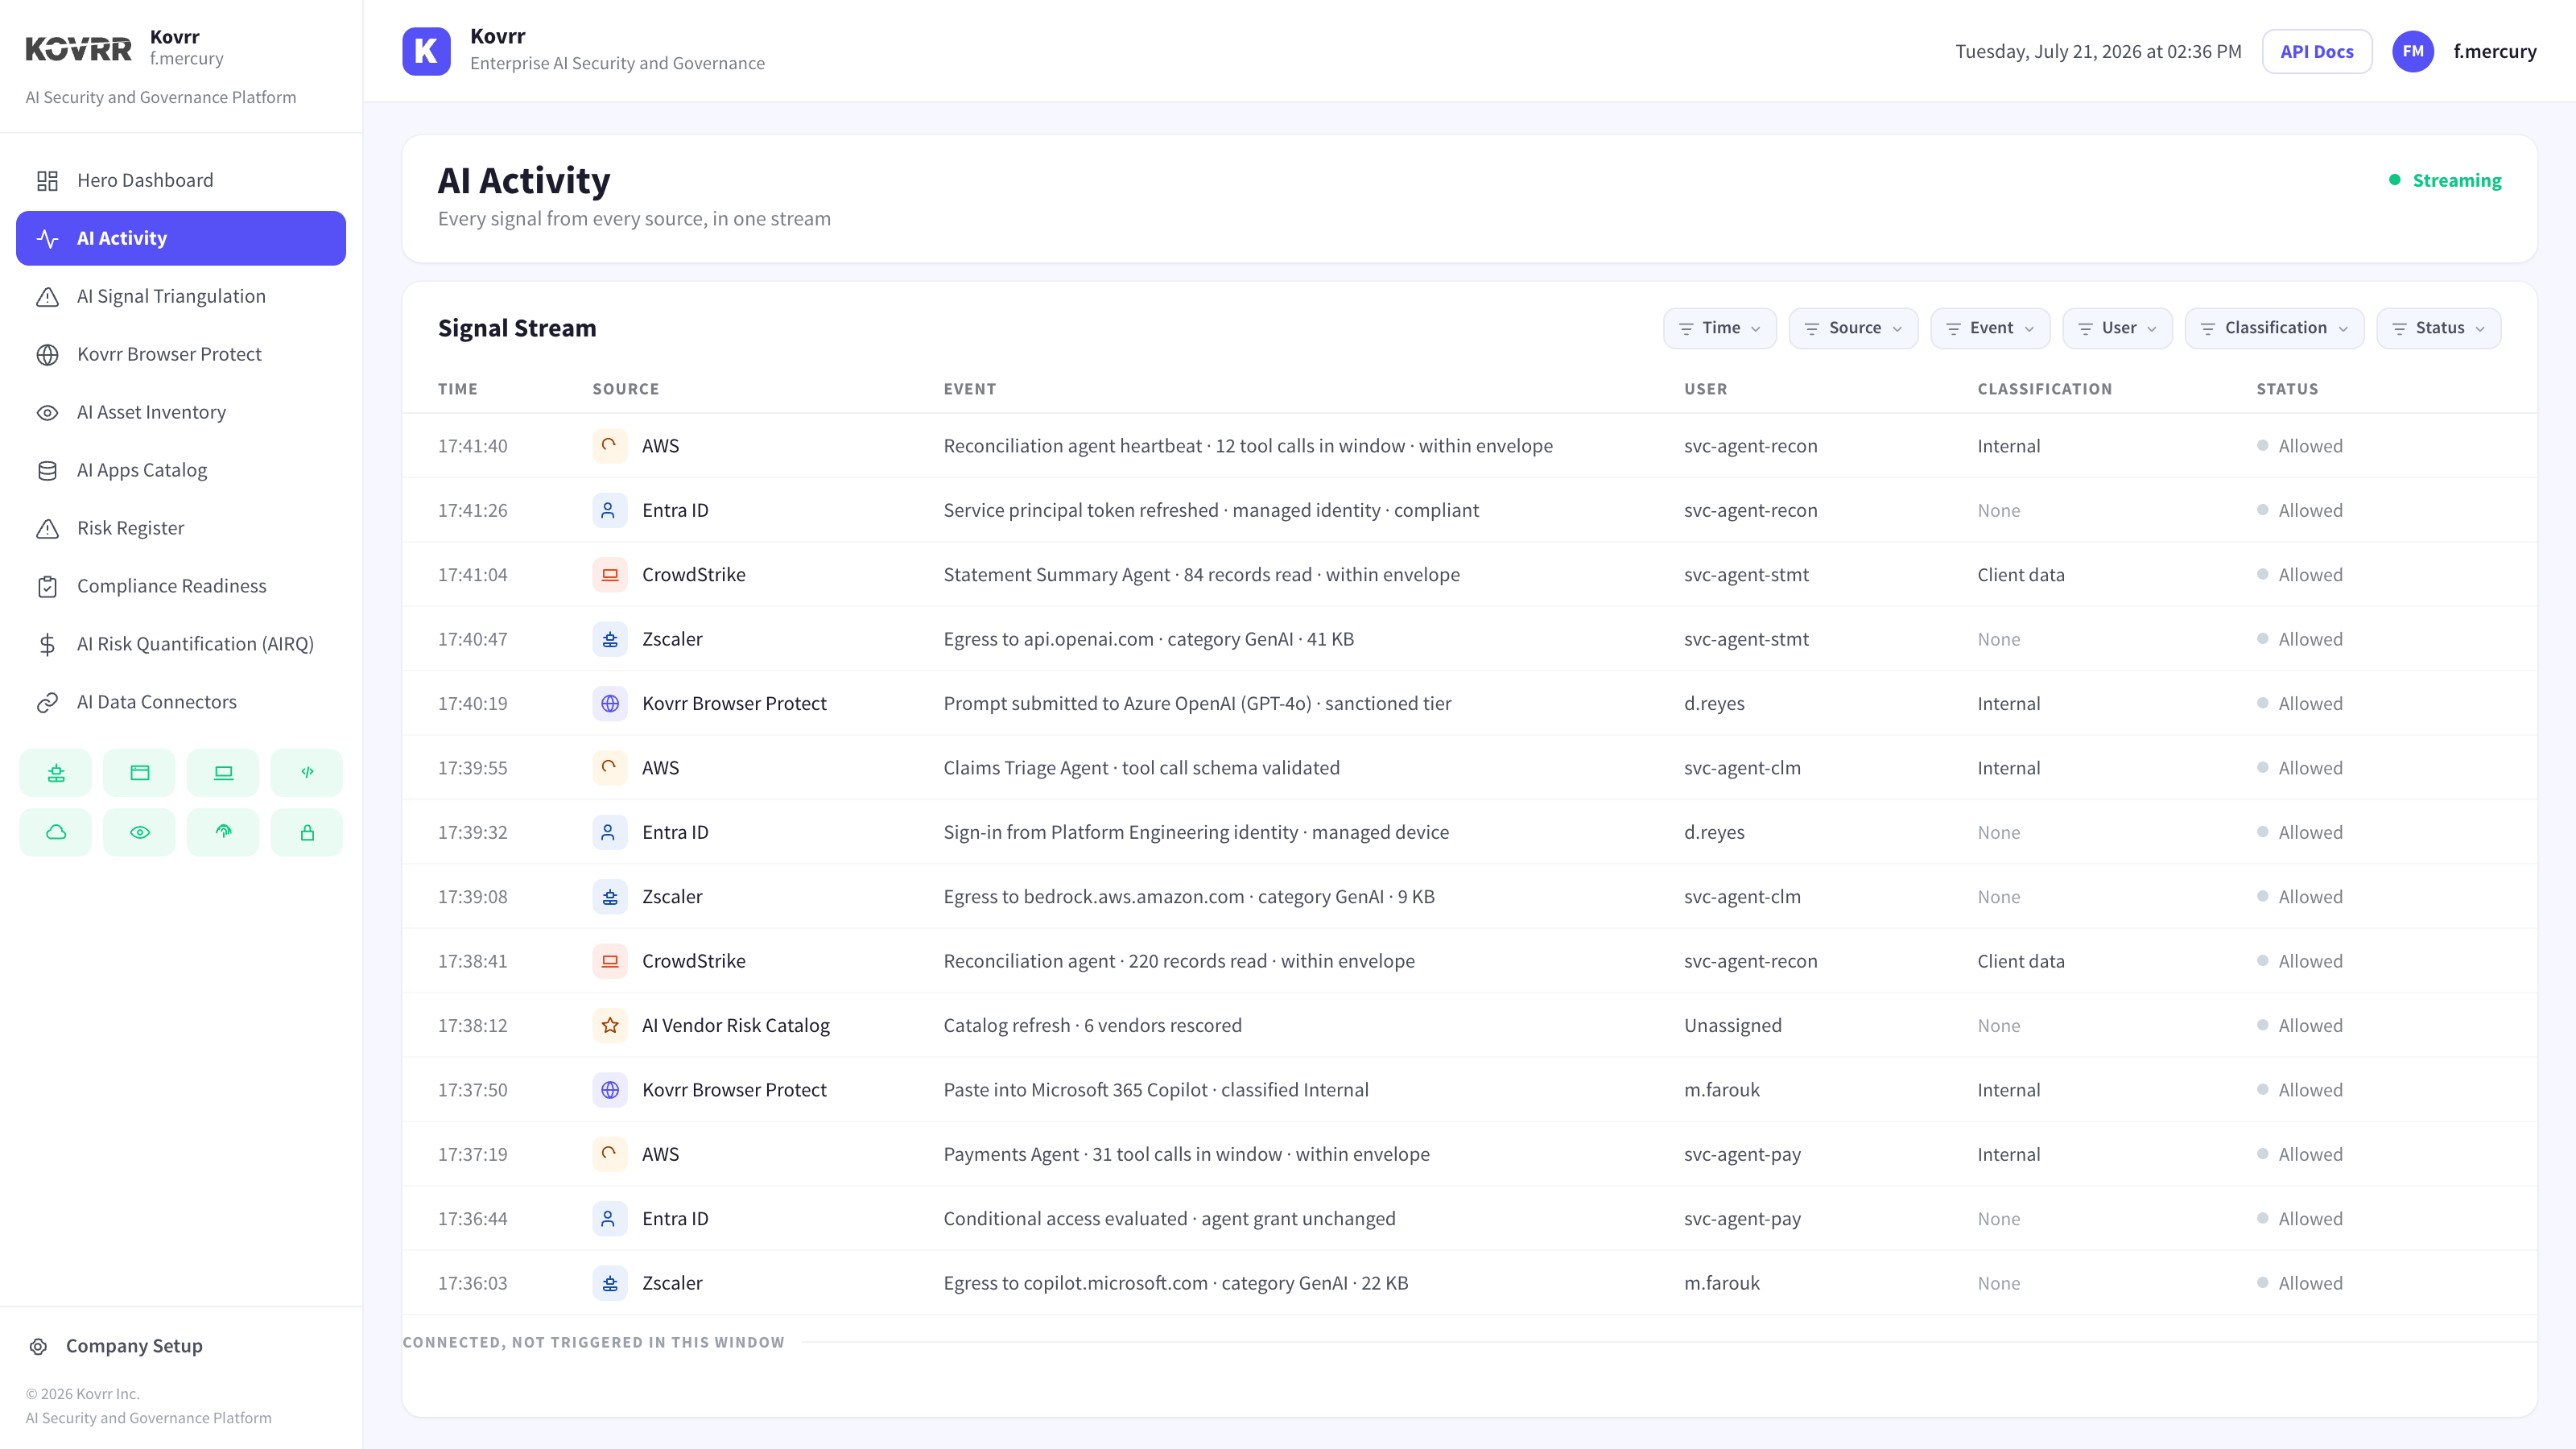Click "Conditional access evaluated" event text

click(x=1169, y=1218)
